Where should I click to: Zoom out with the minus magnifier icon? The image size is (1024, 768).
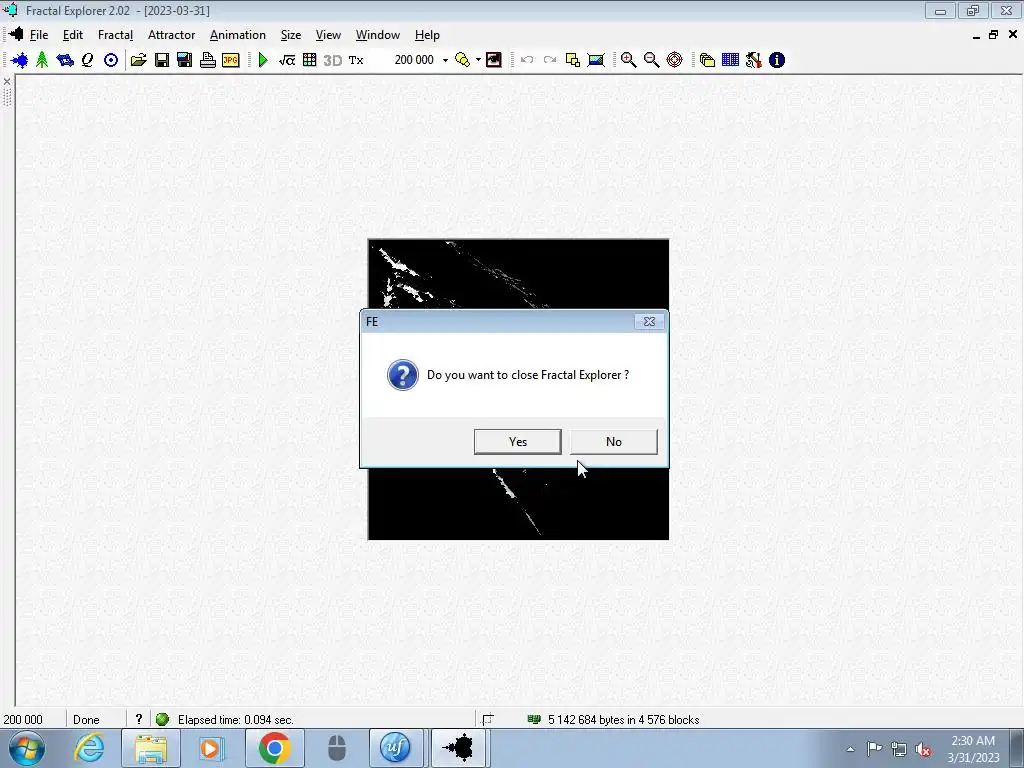(x=651, y=60)
